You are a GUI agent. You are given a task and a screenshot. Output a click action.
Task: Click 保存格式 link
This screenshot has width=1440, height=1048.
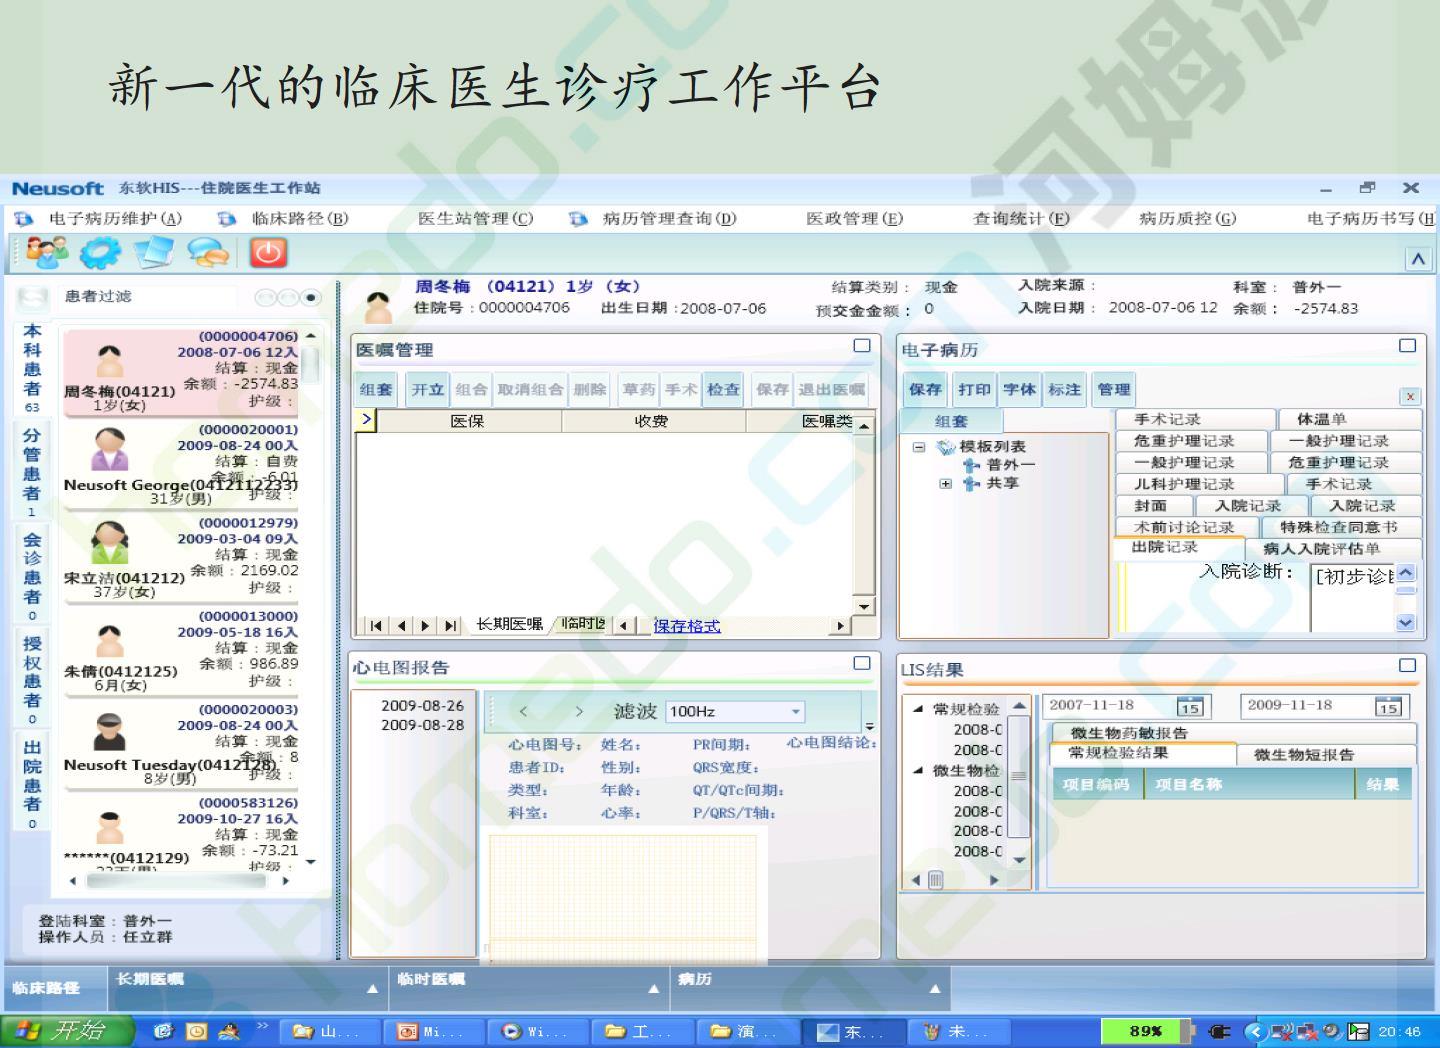tap(687, 626)
